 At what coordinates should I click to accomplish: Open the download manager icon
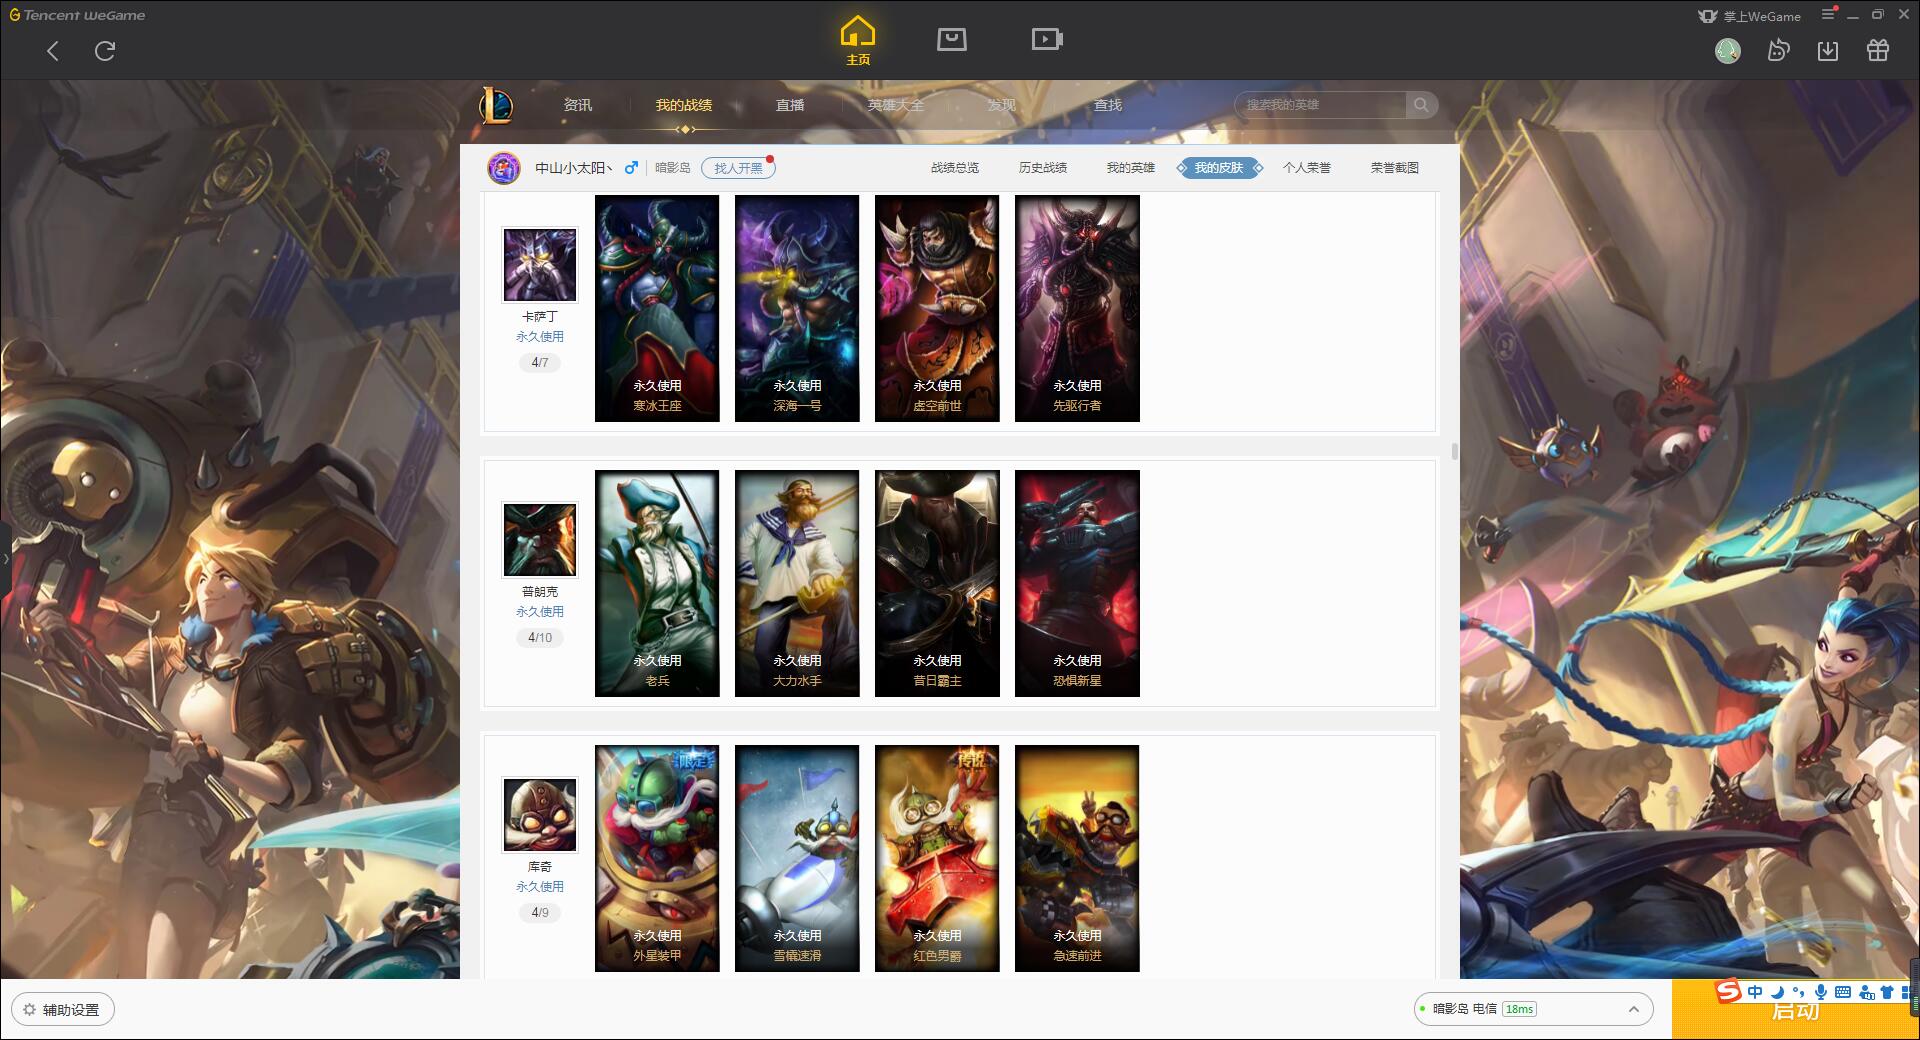pos(1828,50)
